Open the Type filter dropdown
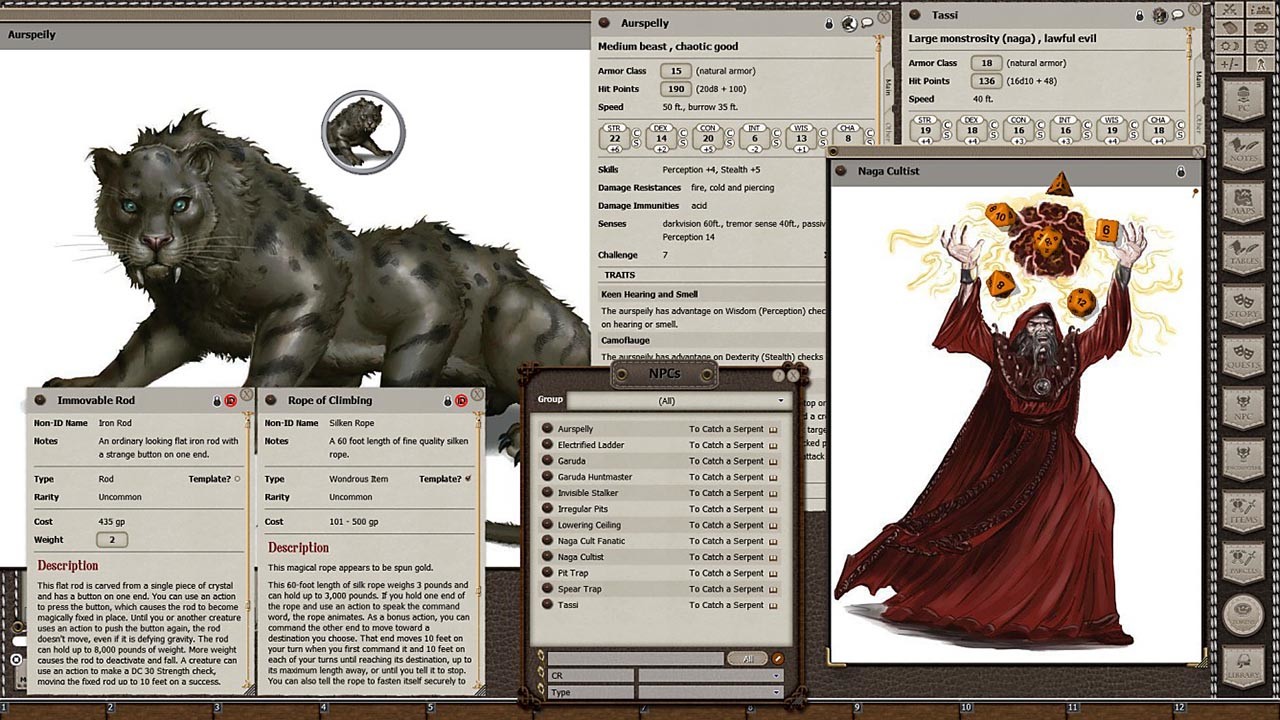The height and width of the screenshot is (720, 1280). (x=776, y=692)
